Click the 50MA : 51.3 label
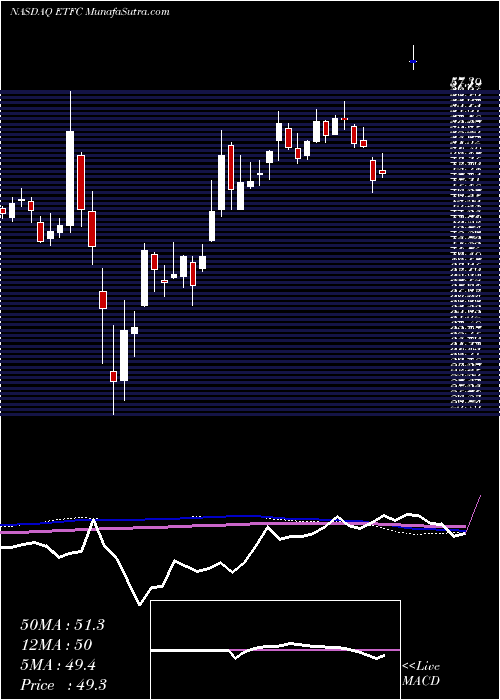Viewport: 500px width, 700px height. (x=62, y=625)
